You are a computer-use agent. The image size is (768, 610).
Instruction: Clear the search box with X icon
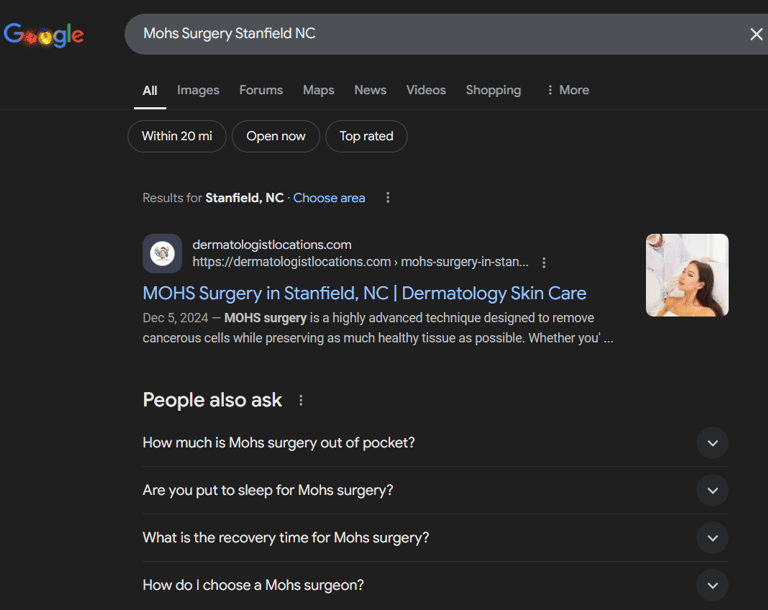click(756, 34)
